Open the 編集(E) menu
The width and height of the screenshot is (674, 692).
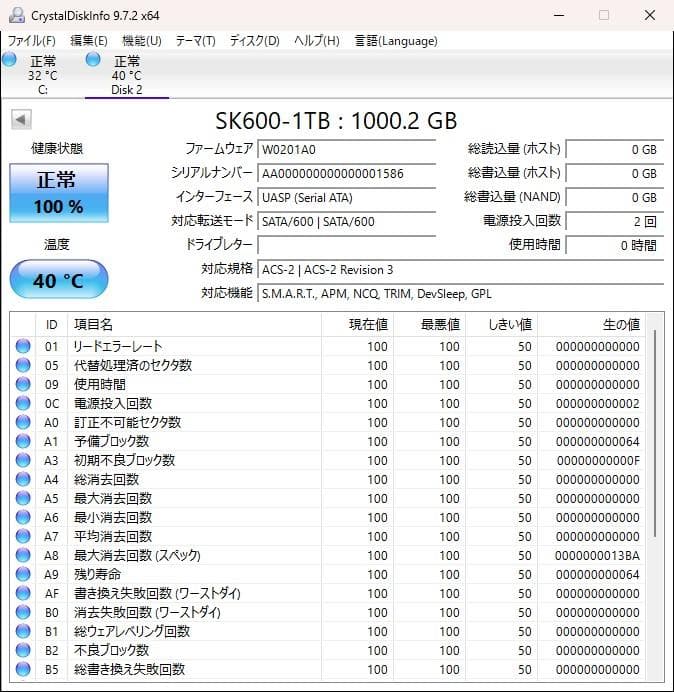(x=89, y=41)
